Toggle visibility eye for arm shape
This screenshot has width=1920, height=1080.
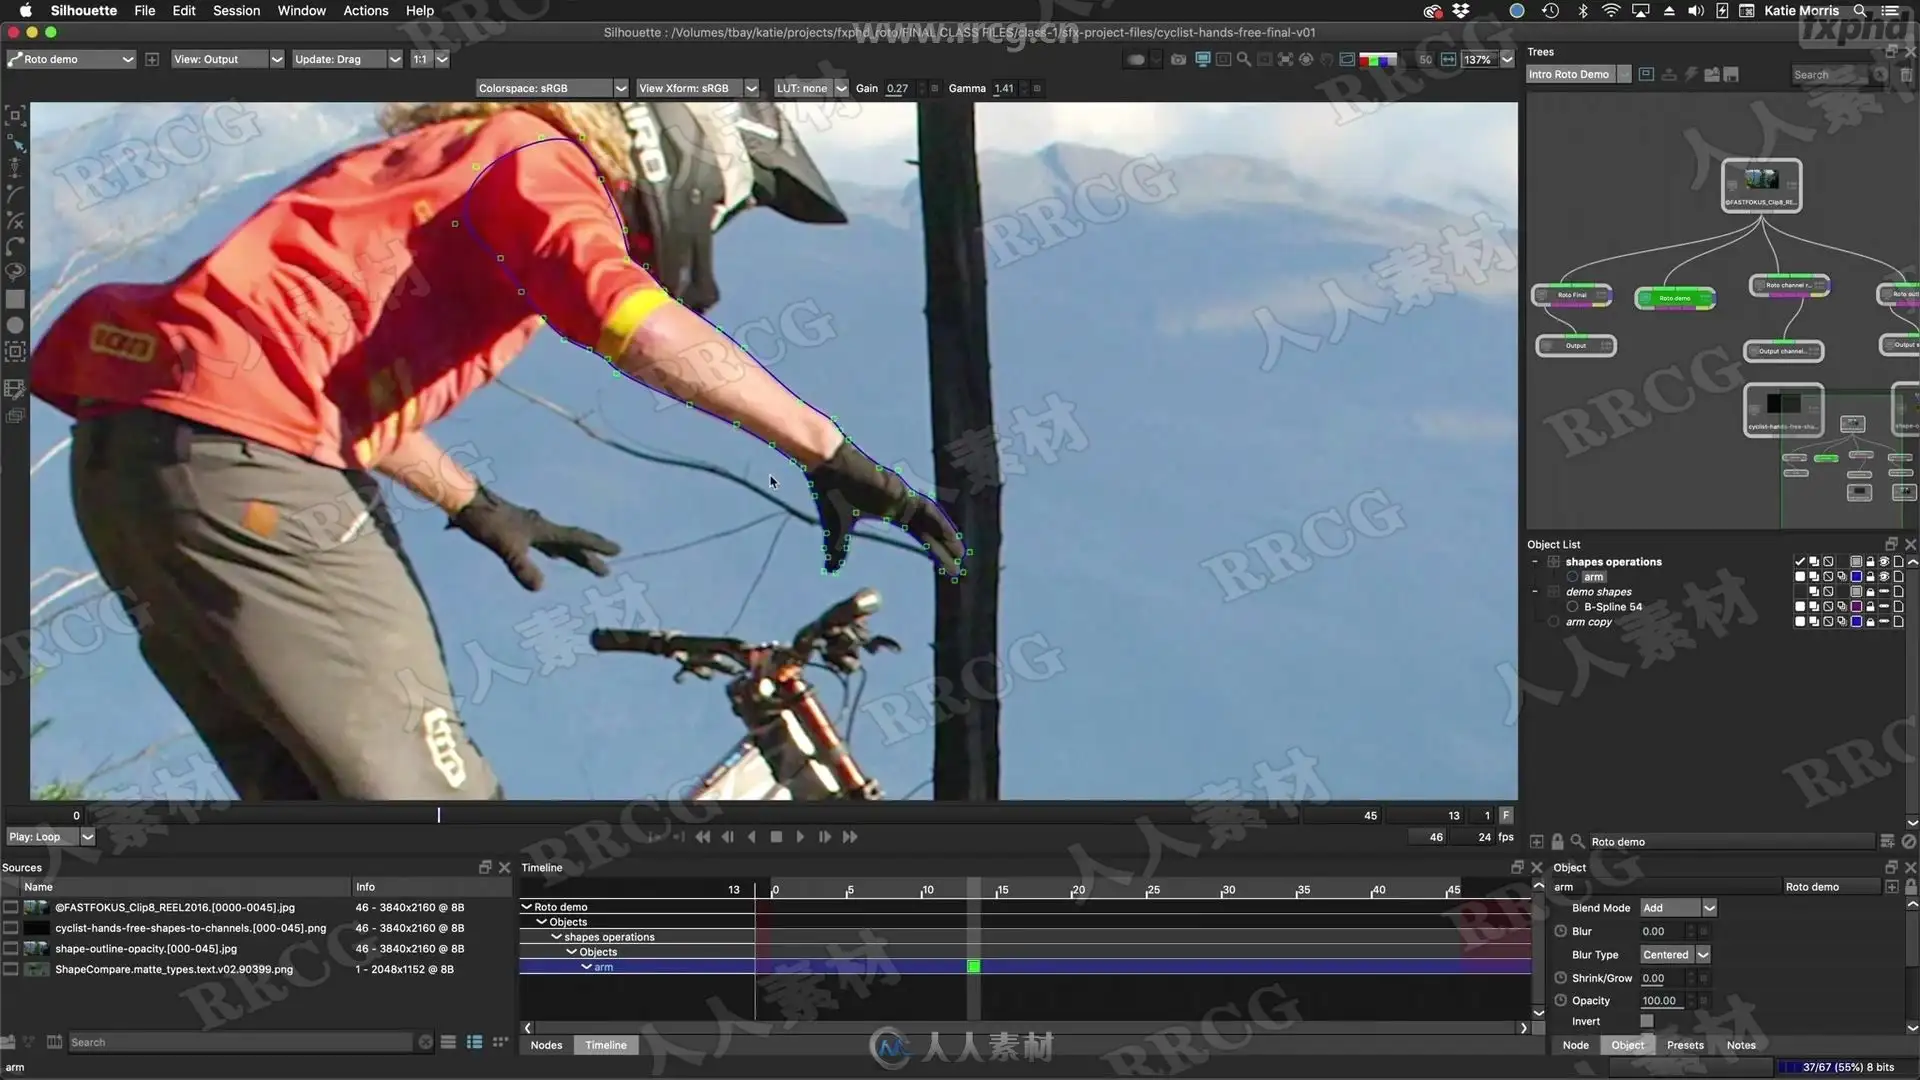click(1884, 577)
